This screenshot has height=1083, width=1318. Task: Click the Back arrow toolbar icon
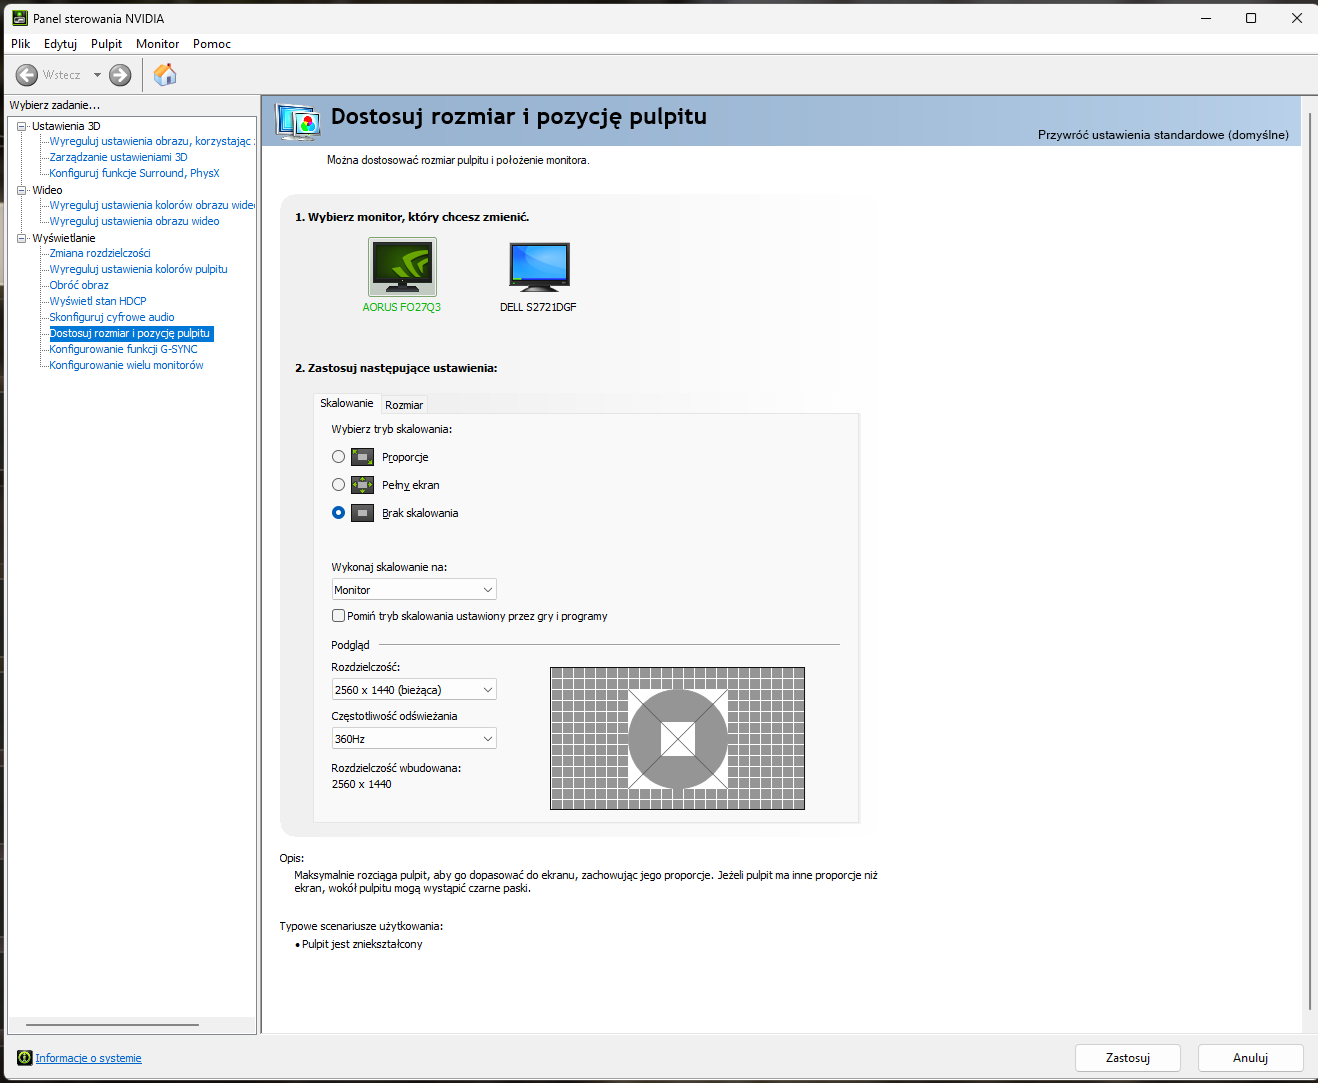click(x=27, y=75)
